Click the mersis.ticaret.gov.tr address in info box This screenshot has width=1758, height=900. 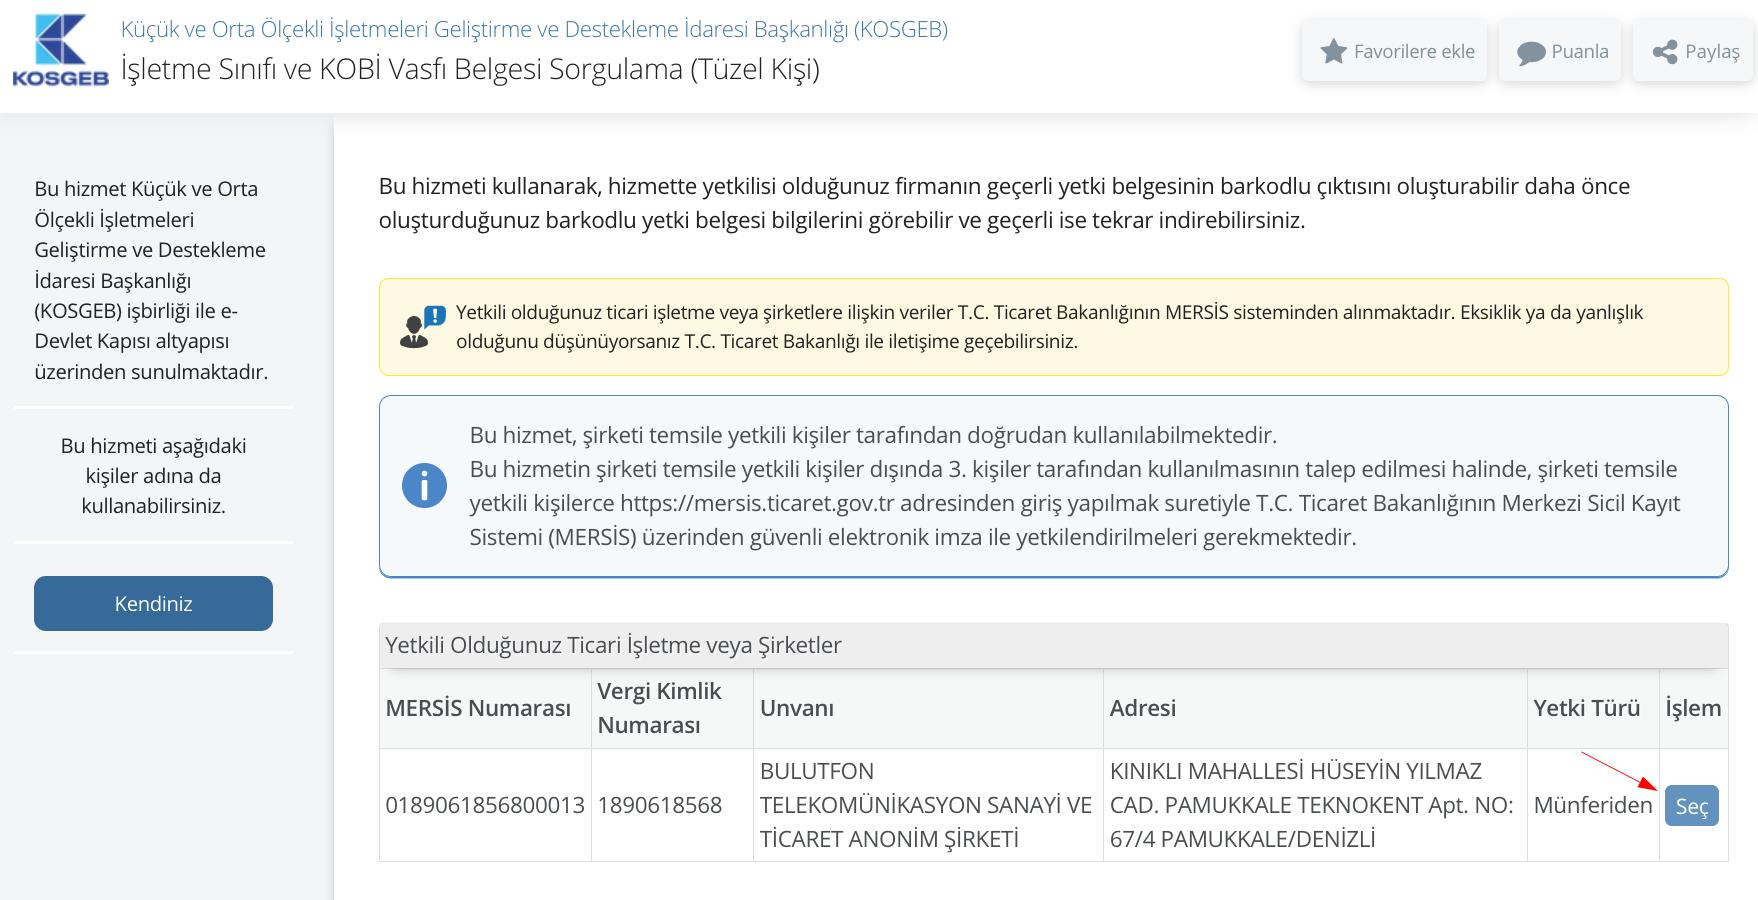pyautogui.click(x=757, y=503)
